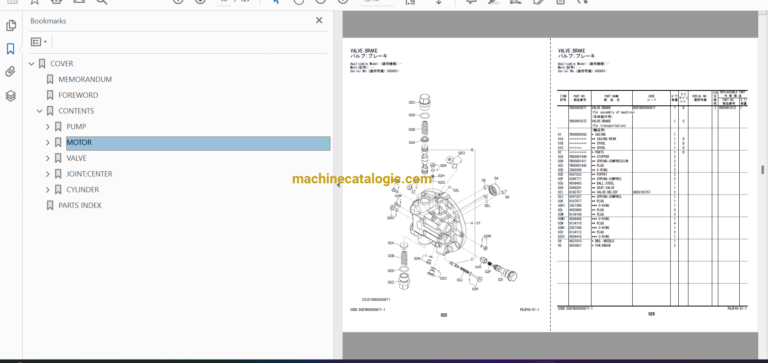Select the highlighted MOTOR bookmark

click(x=198, y=143)
